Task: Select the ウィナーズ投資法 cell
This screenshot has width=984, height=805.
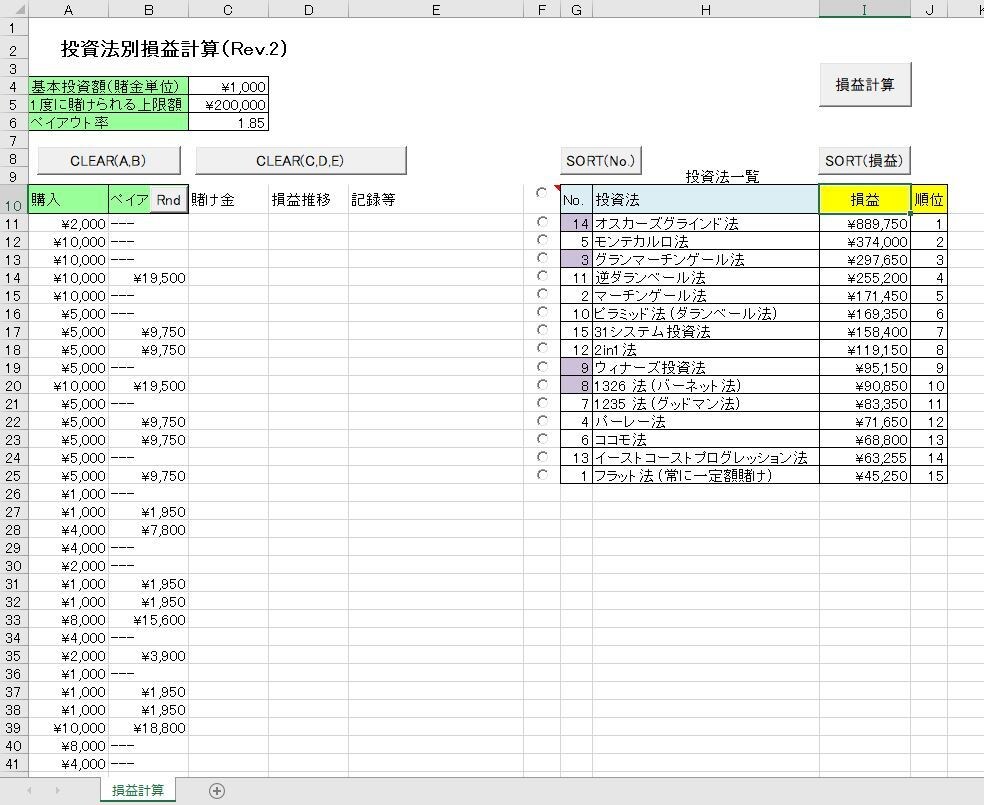Action: (705, 368)
